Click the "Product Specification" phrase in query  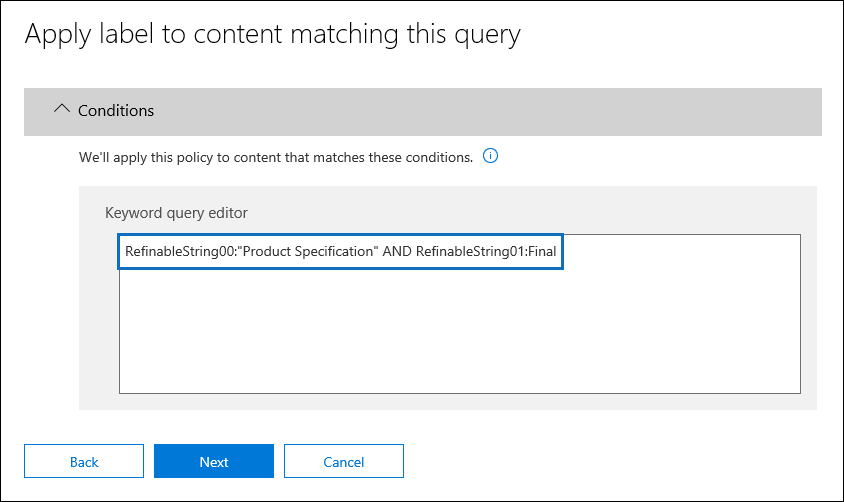tap(308, 251)
